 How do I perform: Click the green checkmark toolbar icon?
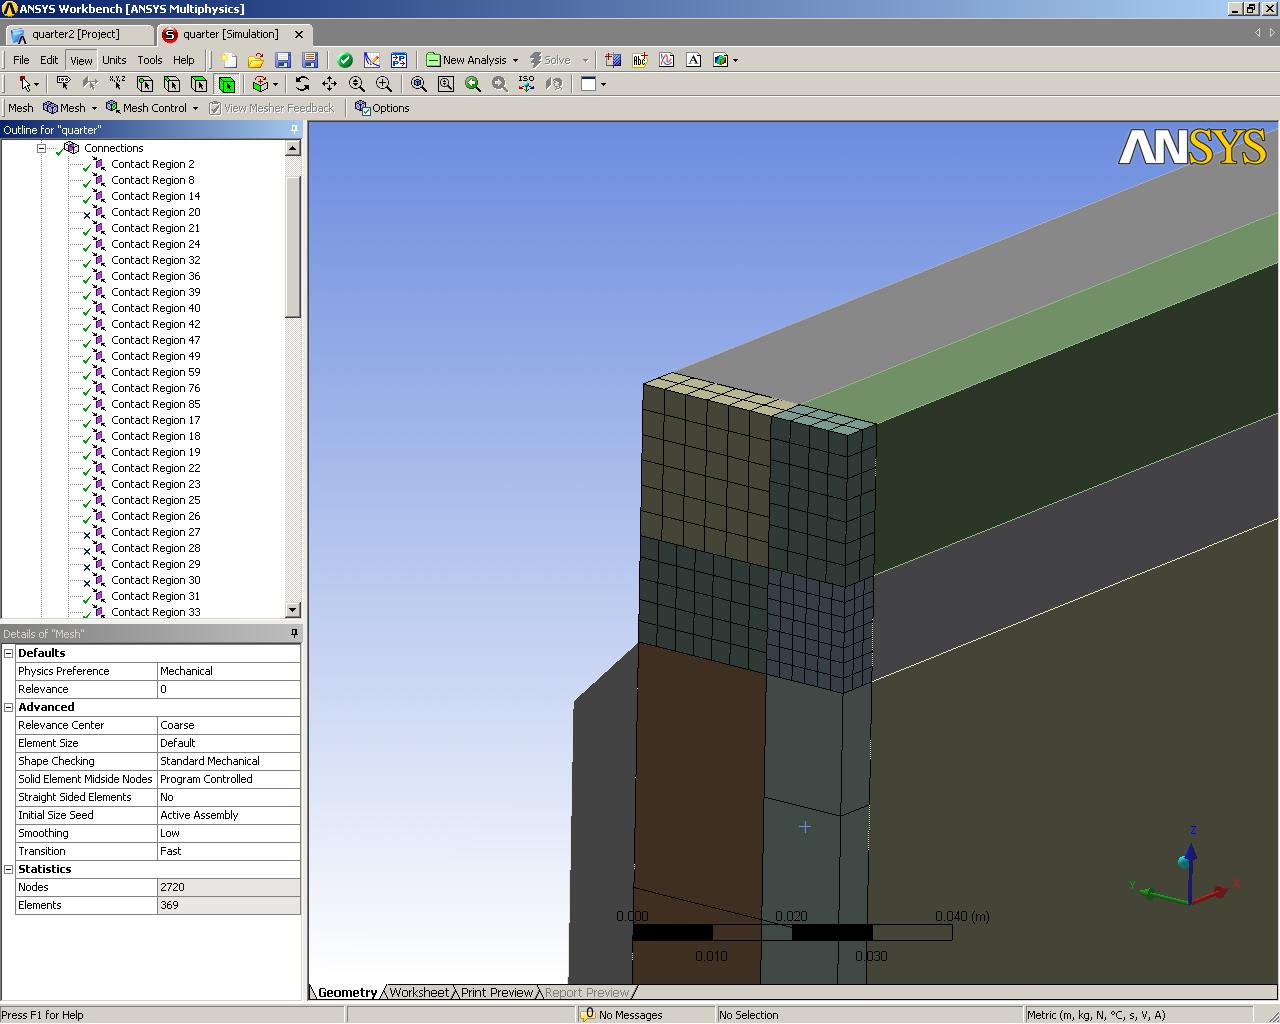click(345, 60)
